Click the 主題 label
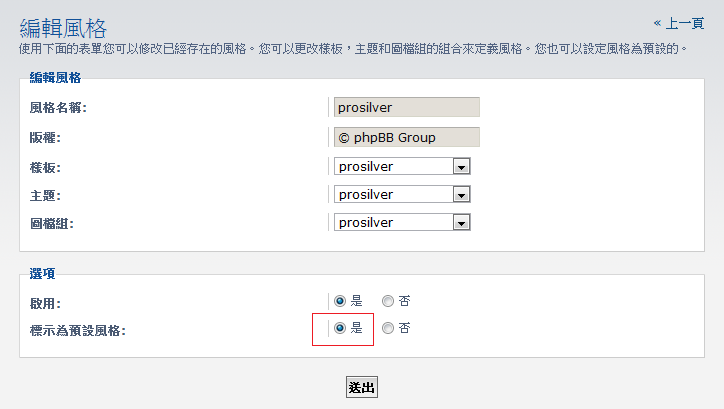 pyautogui.click(x=45, y=195)
